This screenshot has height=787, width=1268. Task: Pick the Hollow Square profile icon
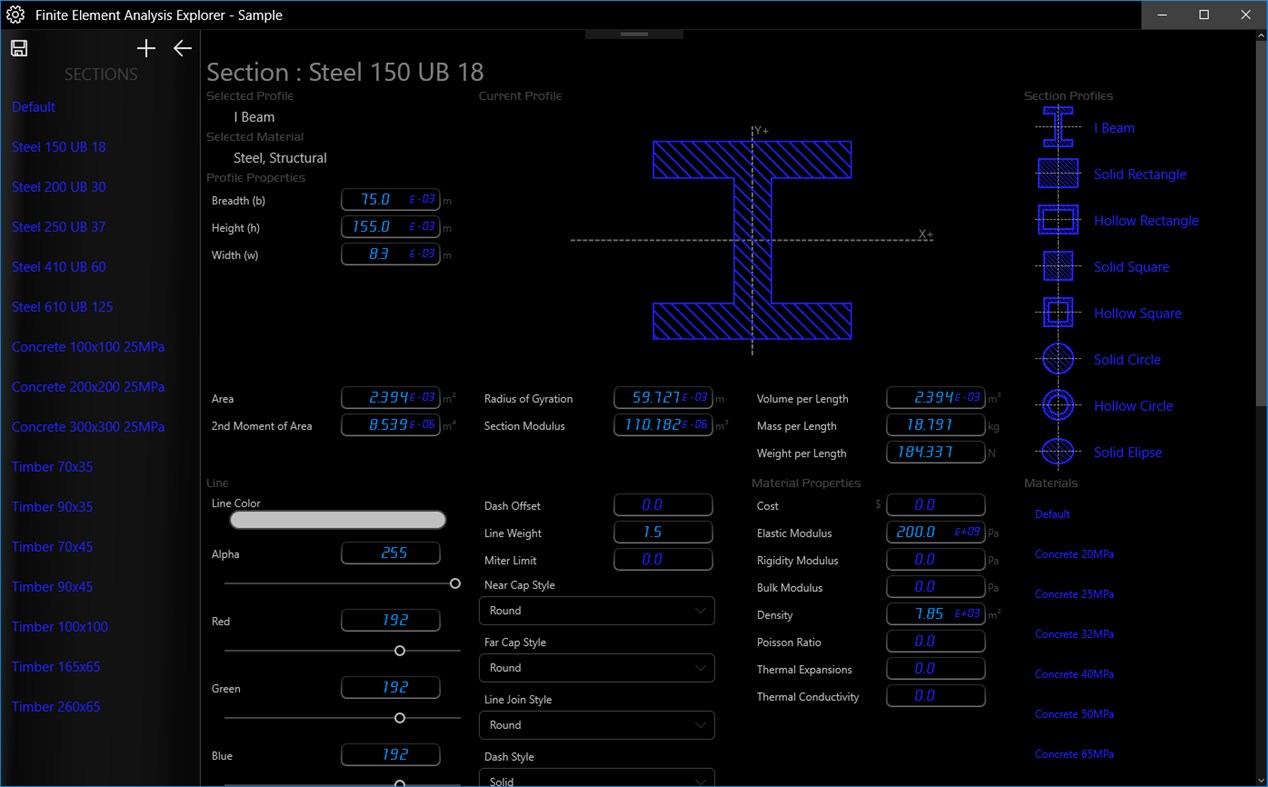(1057, 312)
